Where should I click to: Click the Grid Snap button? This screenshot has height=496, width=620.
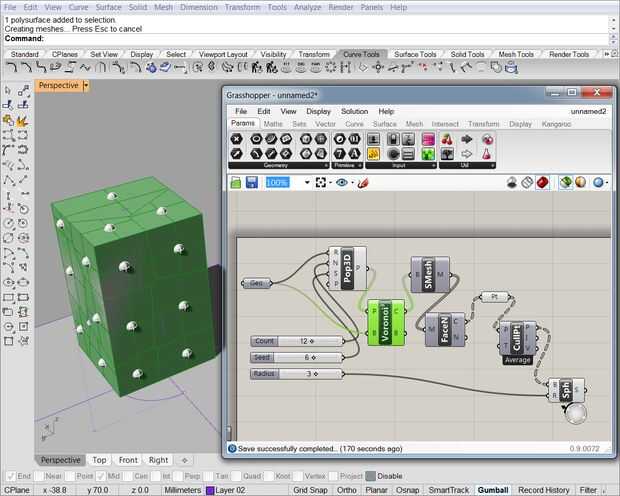pos(310,490)
